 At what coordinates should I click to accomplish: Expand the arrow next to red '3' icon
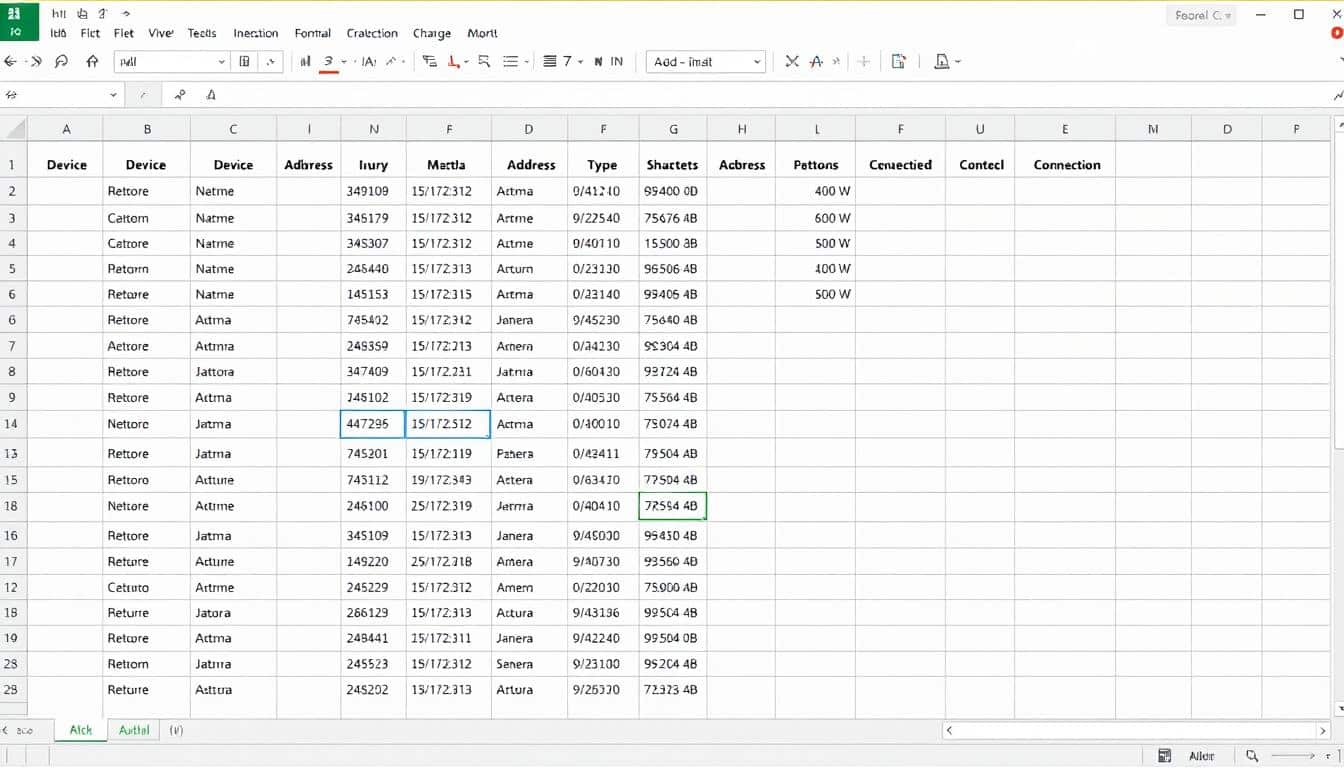[344, 62]
